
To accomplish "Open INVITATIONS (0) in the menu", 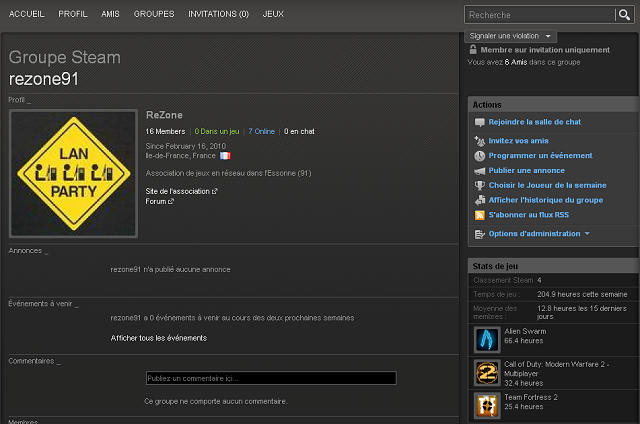I will tap(218, 14).
